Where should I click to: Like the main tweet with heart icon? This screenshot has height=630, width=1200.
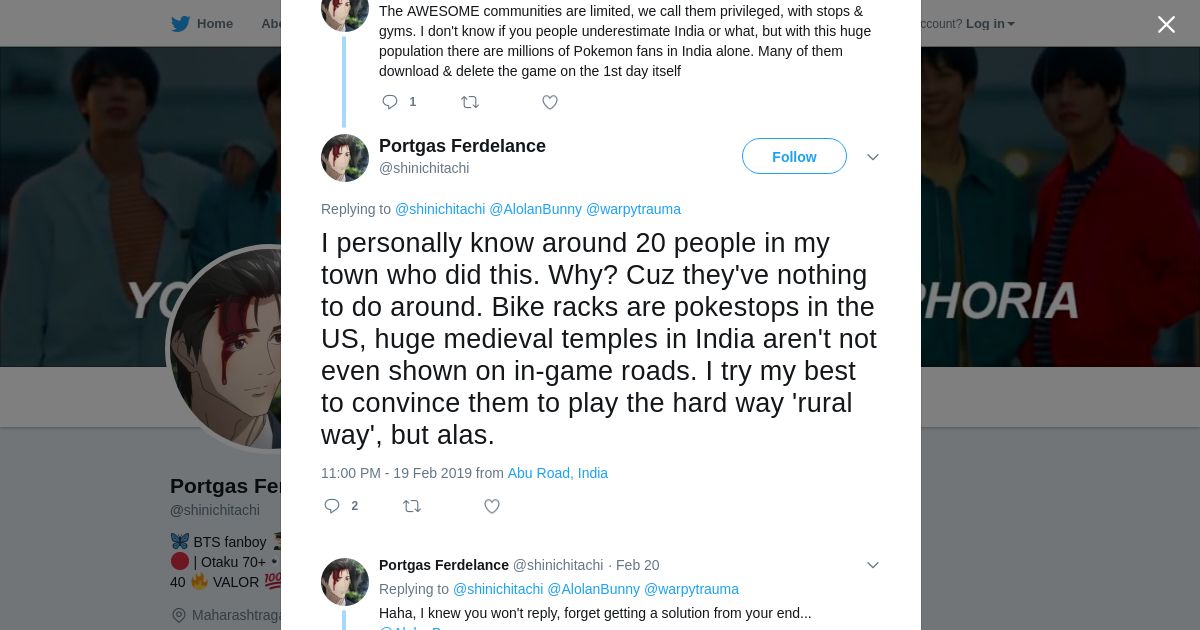click(x=492, y=506)
